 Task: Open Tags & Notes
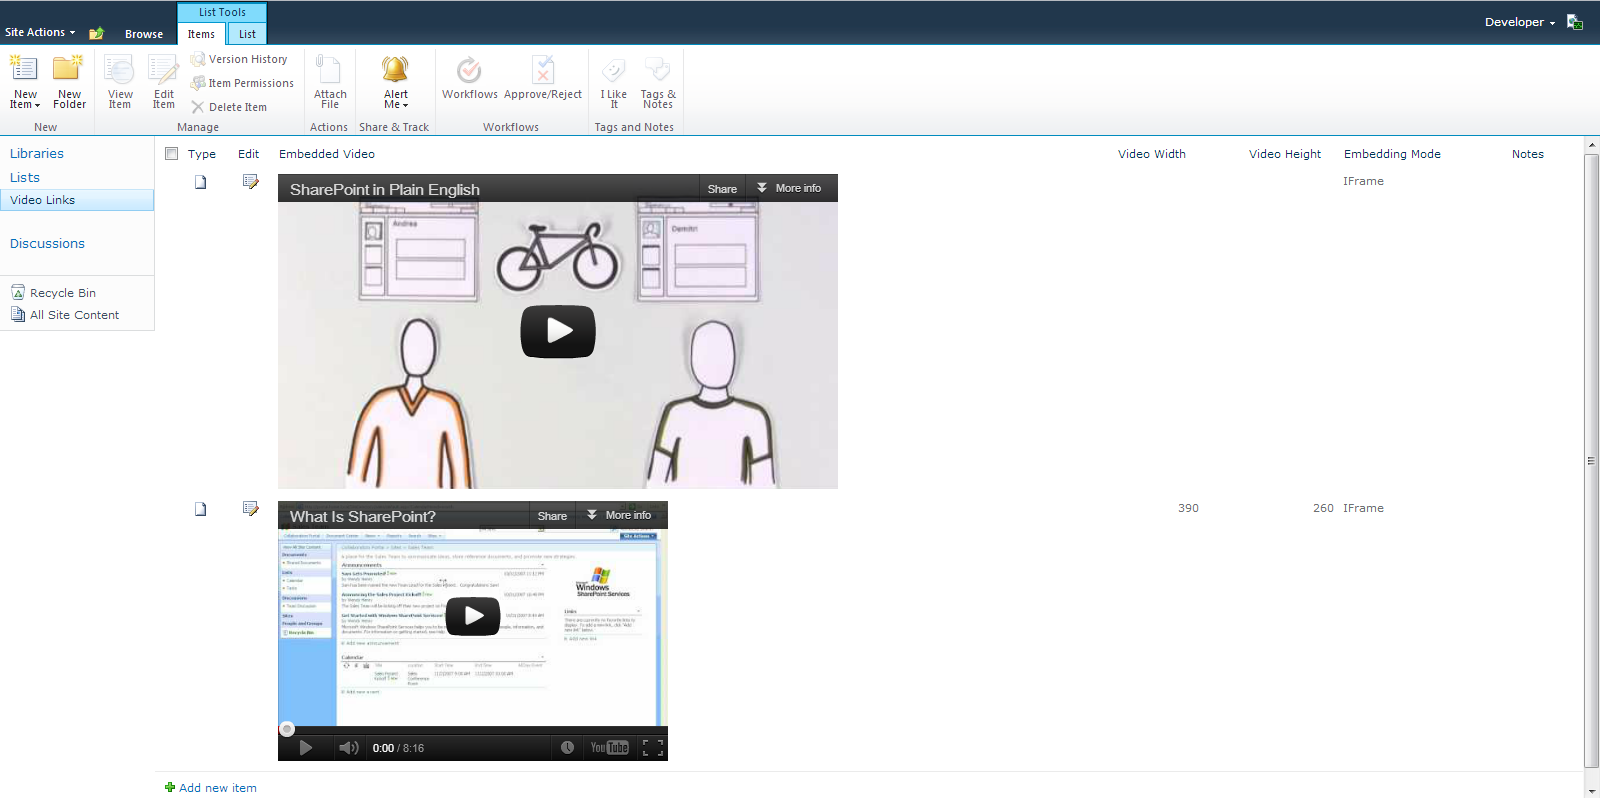658,82
